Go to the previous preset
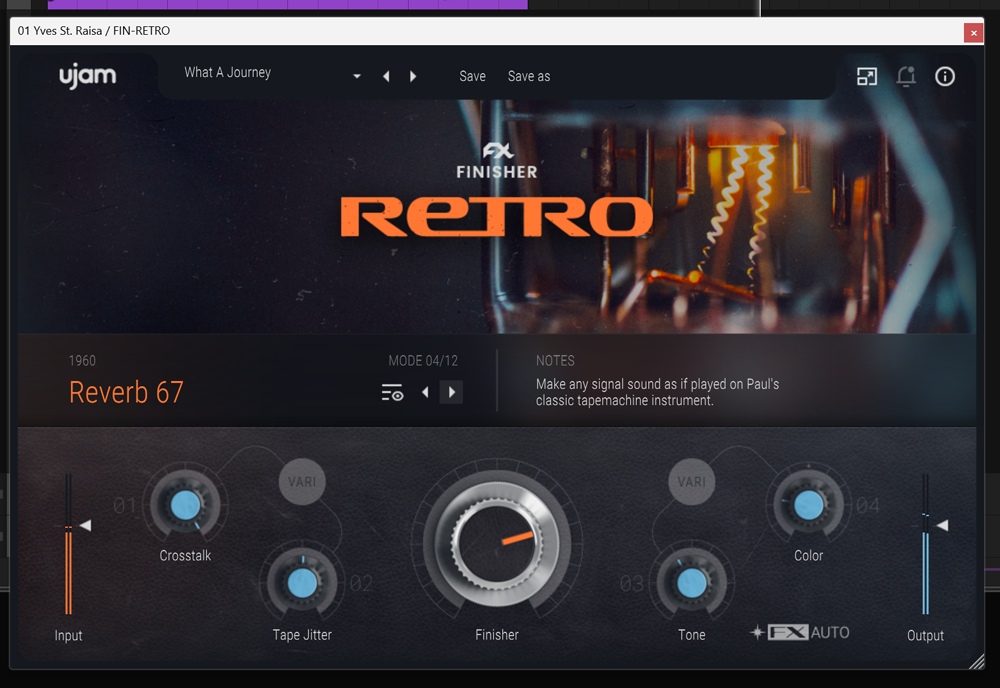This screenshot has width=1000, height=688. pos(386,77)
